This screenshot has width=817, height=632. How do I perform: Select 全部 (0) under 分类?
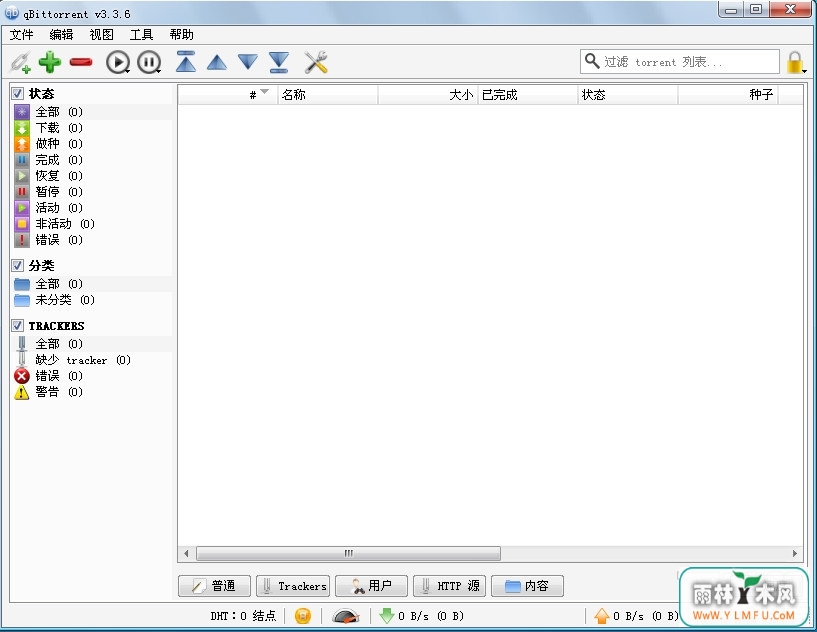tap(92, 284)
